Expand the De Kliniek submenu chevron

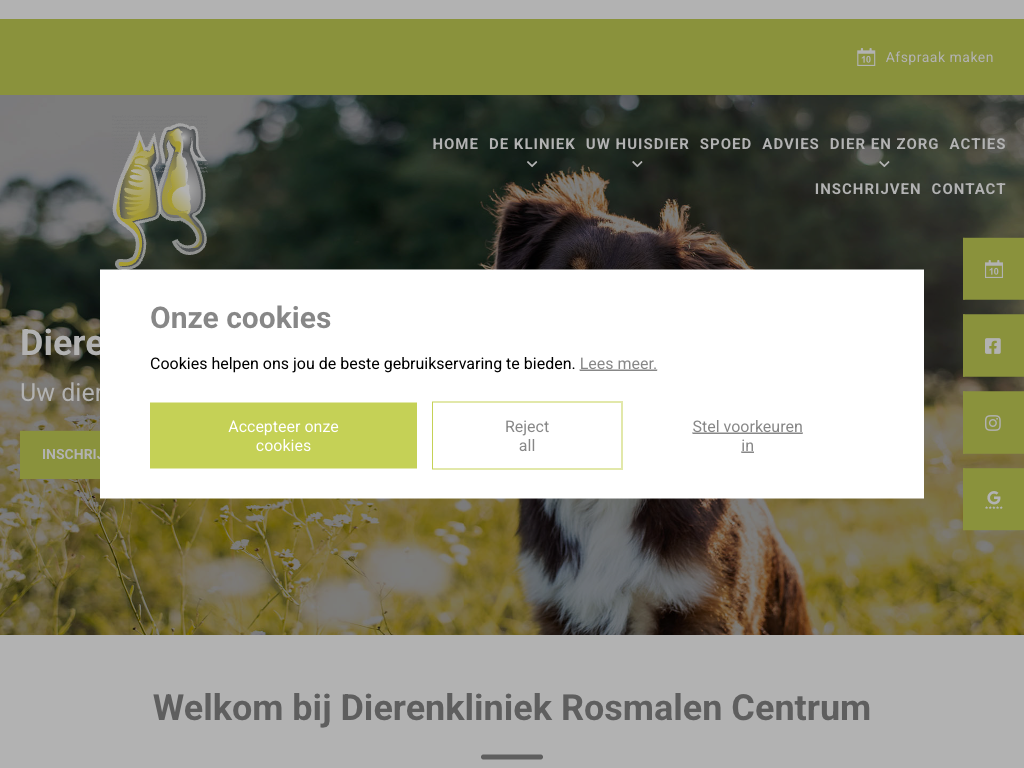[532, 165]
